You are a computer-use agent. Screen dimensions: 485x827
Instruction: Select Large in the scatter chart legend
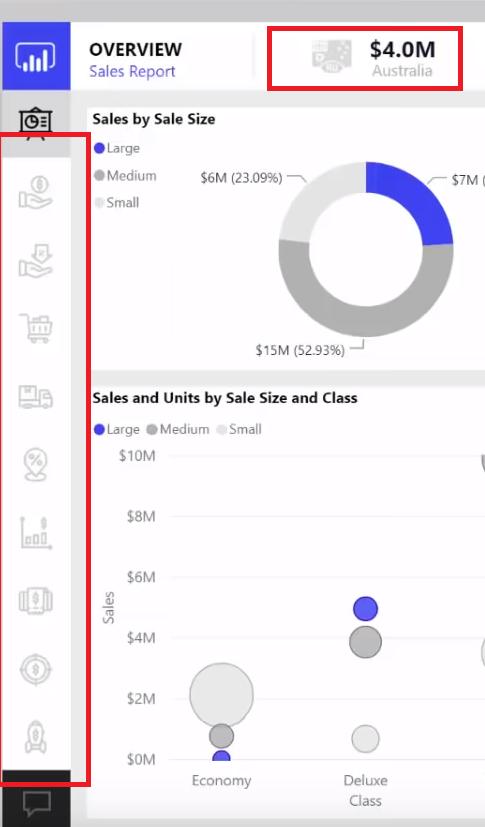[x=117, y=429]
